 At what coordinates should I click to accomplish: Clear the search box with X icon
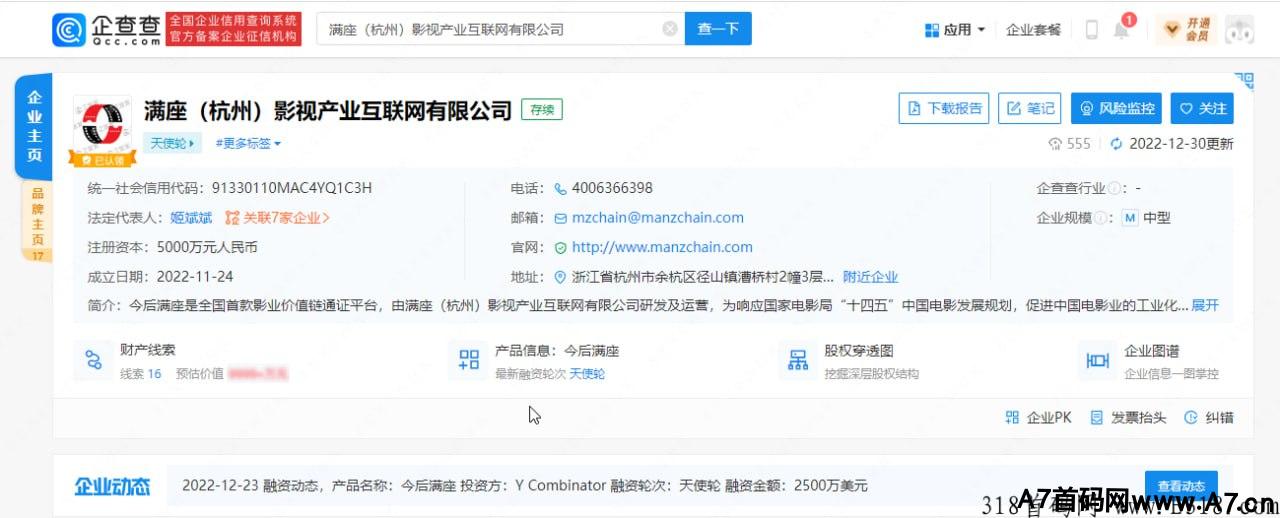(x=670, y=29)
